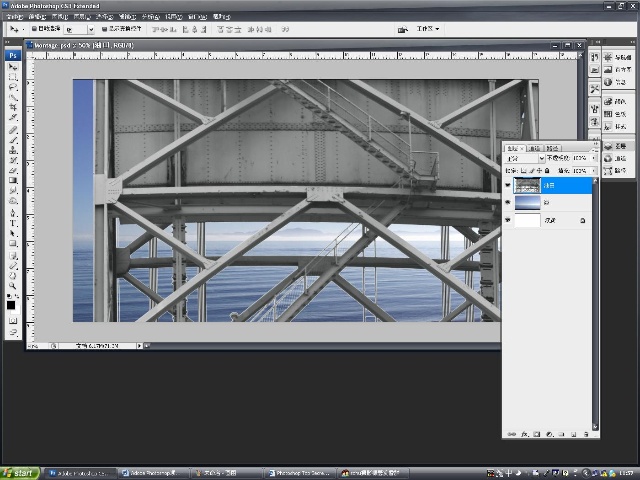Open the Workspace dropdown in options bar
Screen dimensions: 640x480
click(428, 29)
